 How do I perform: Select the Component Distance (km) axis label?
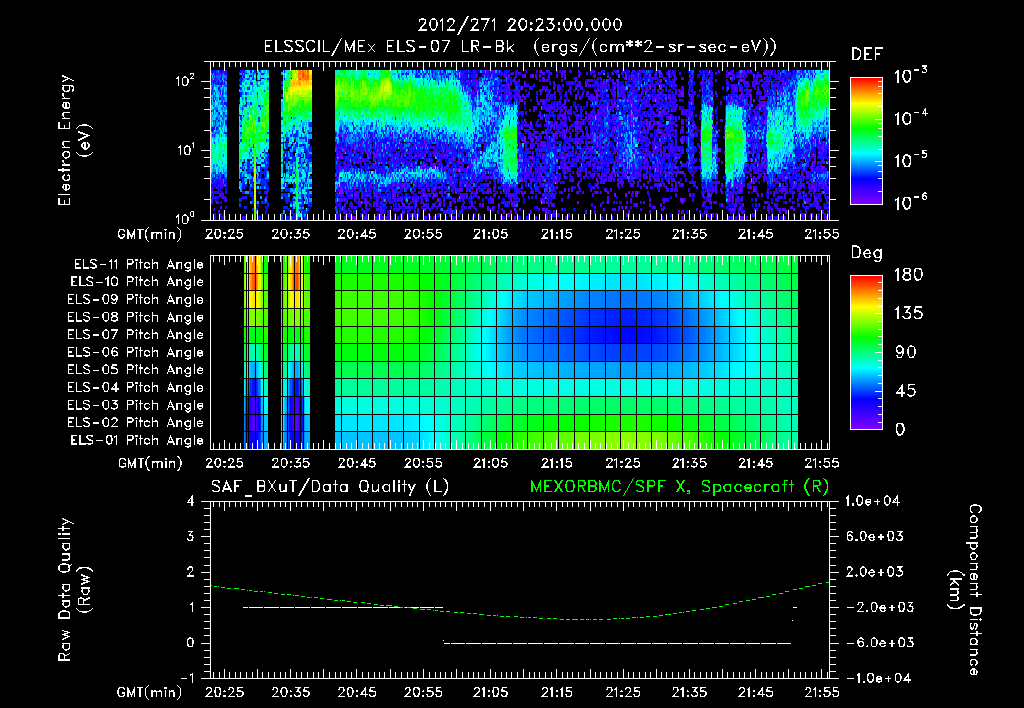(965, 590)
